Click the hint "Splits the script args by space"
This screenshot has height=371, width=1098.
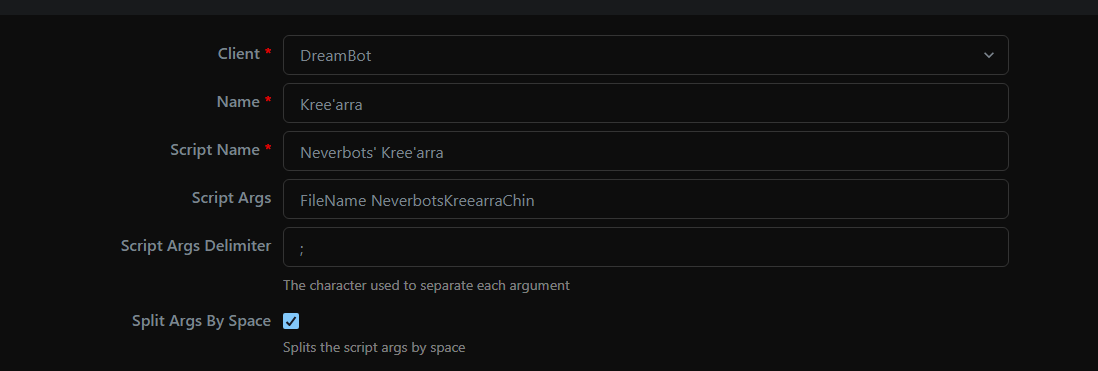click(374, 347)
